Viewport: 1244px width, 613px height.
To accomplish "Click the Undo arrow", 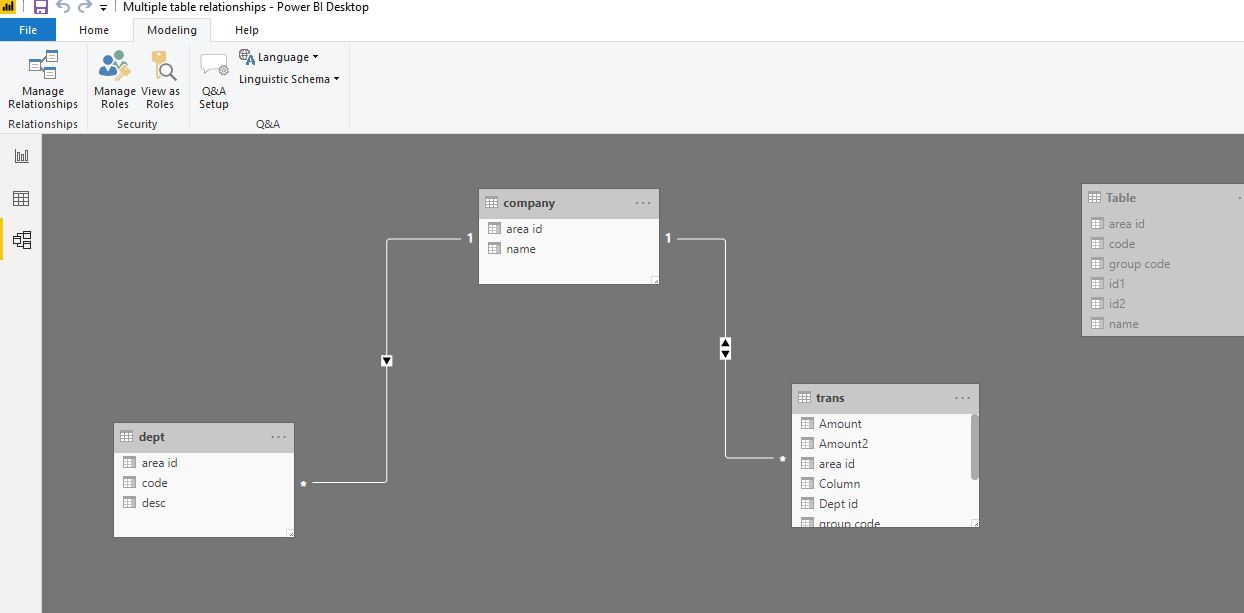I will [x=63, y=7].
